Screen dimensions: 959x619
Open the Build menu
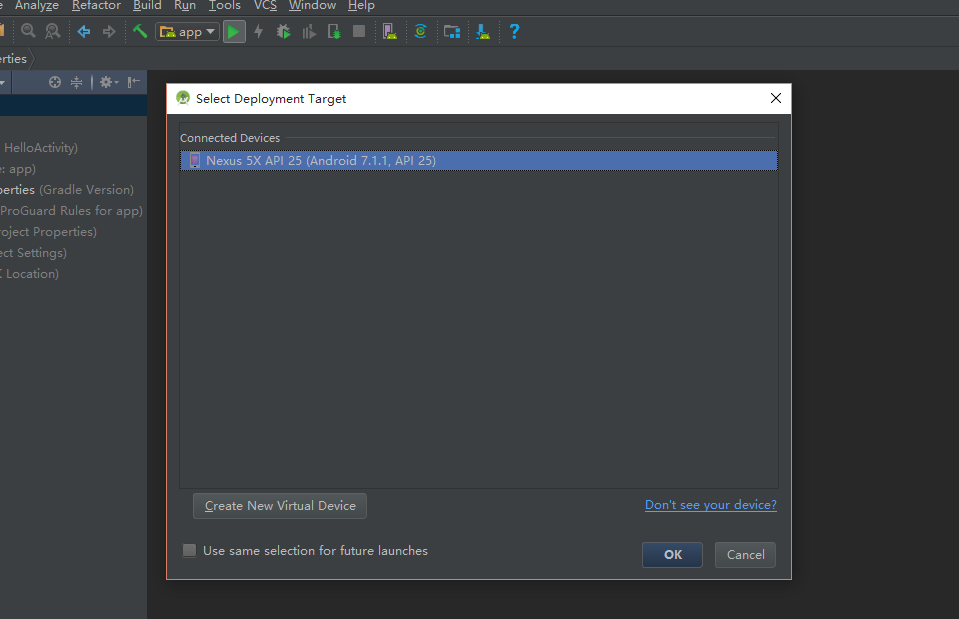pos(147,6)
